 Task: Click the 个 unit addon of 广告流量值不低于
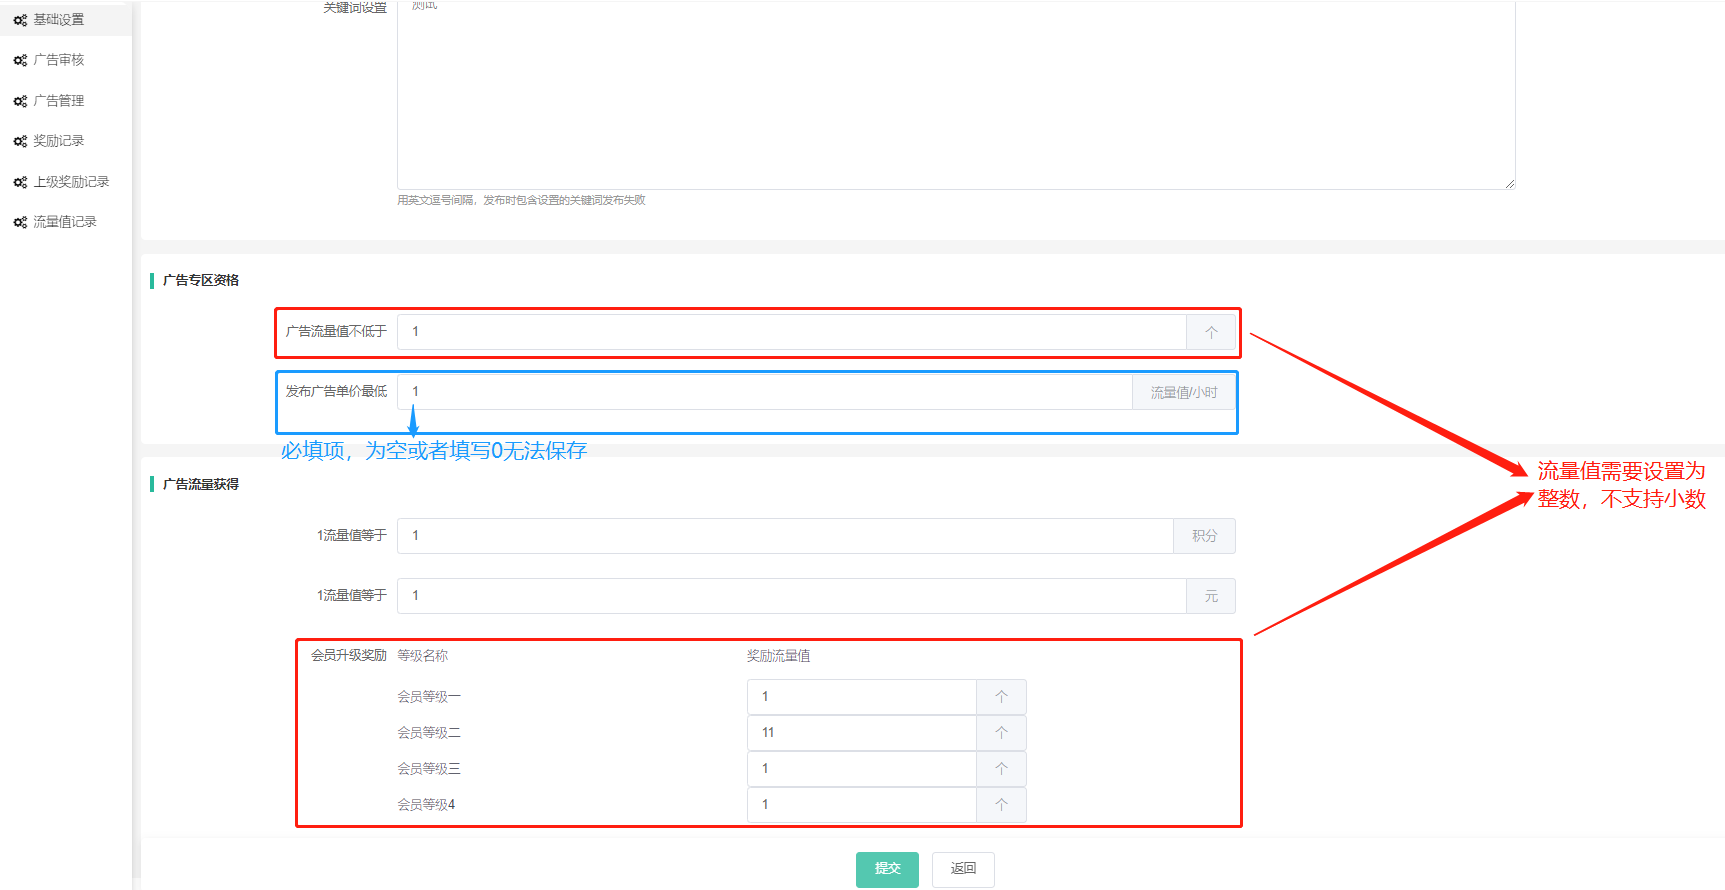coord(1211,332)
